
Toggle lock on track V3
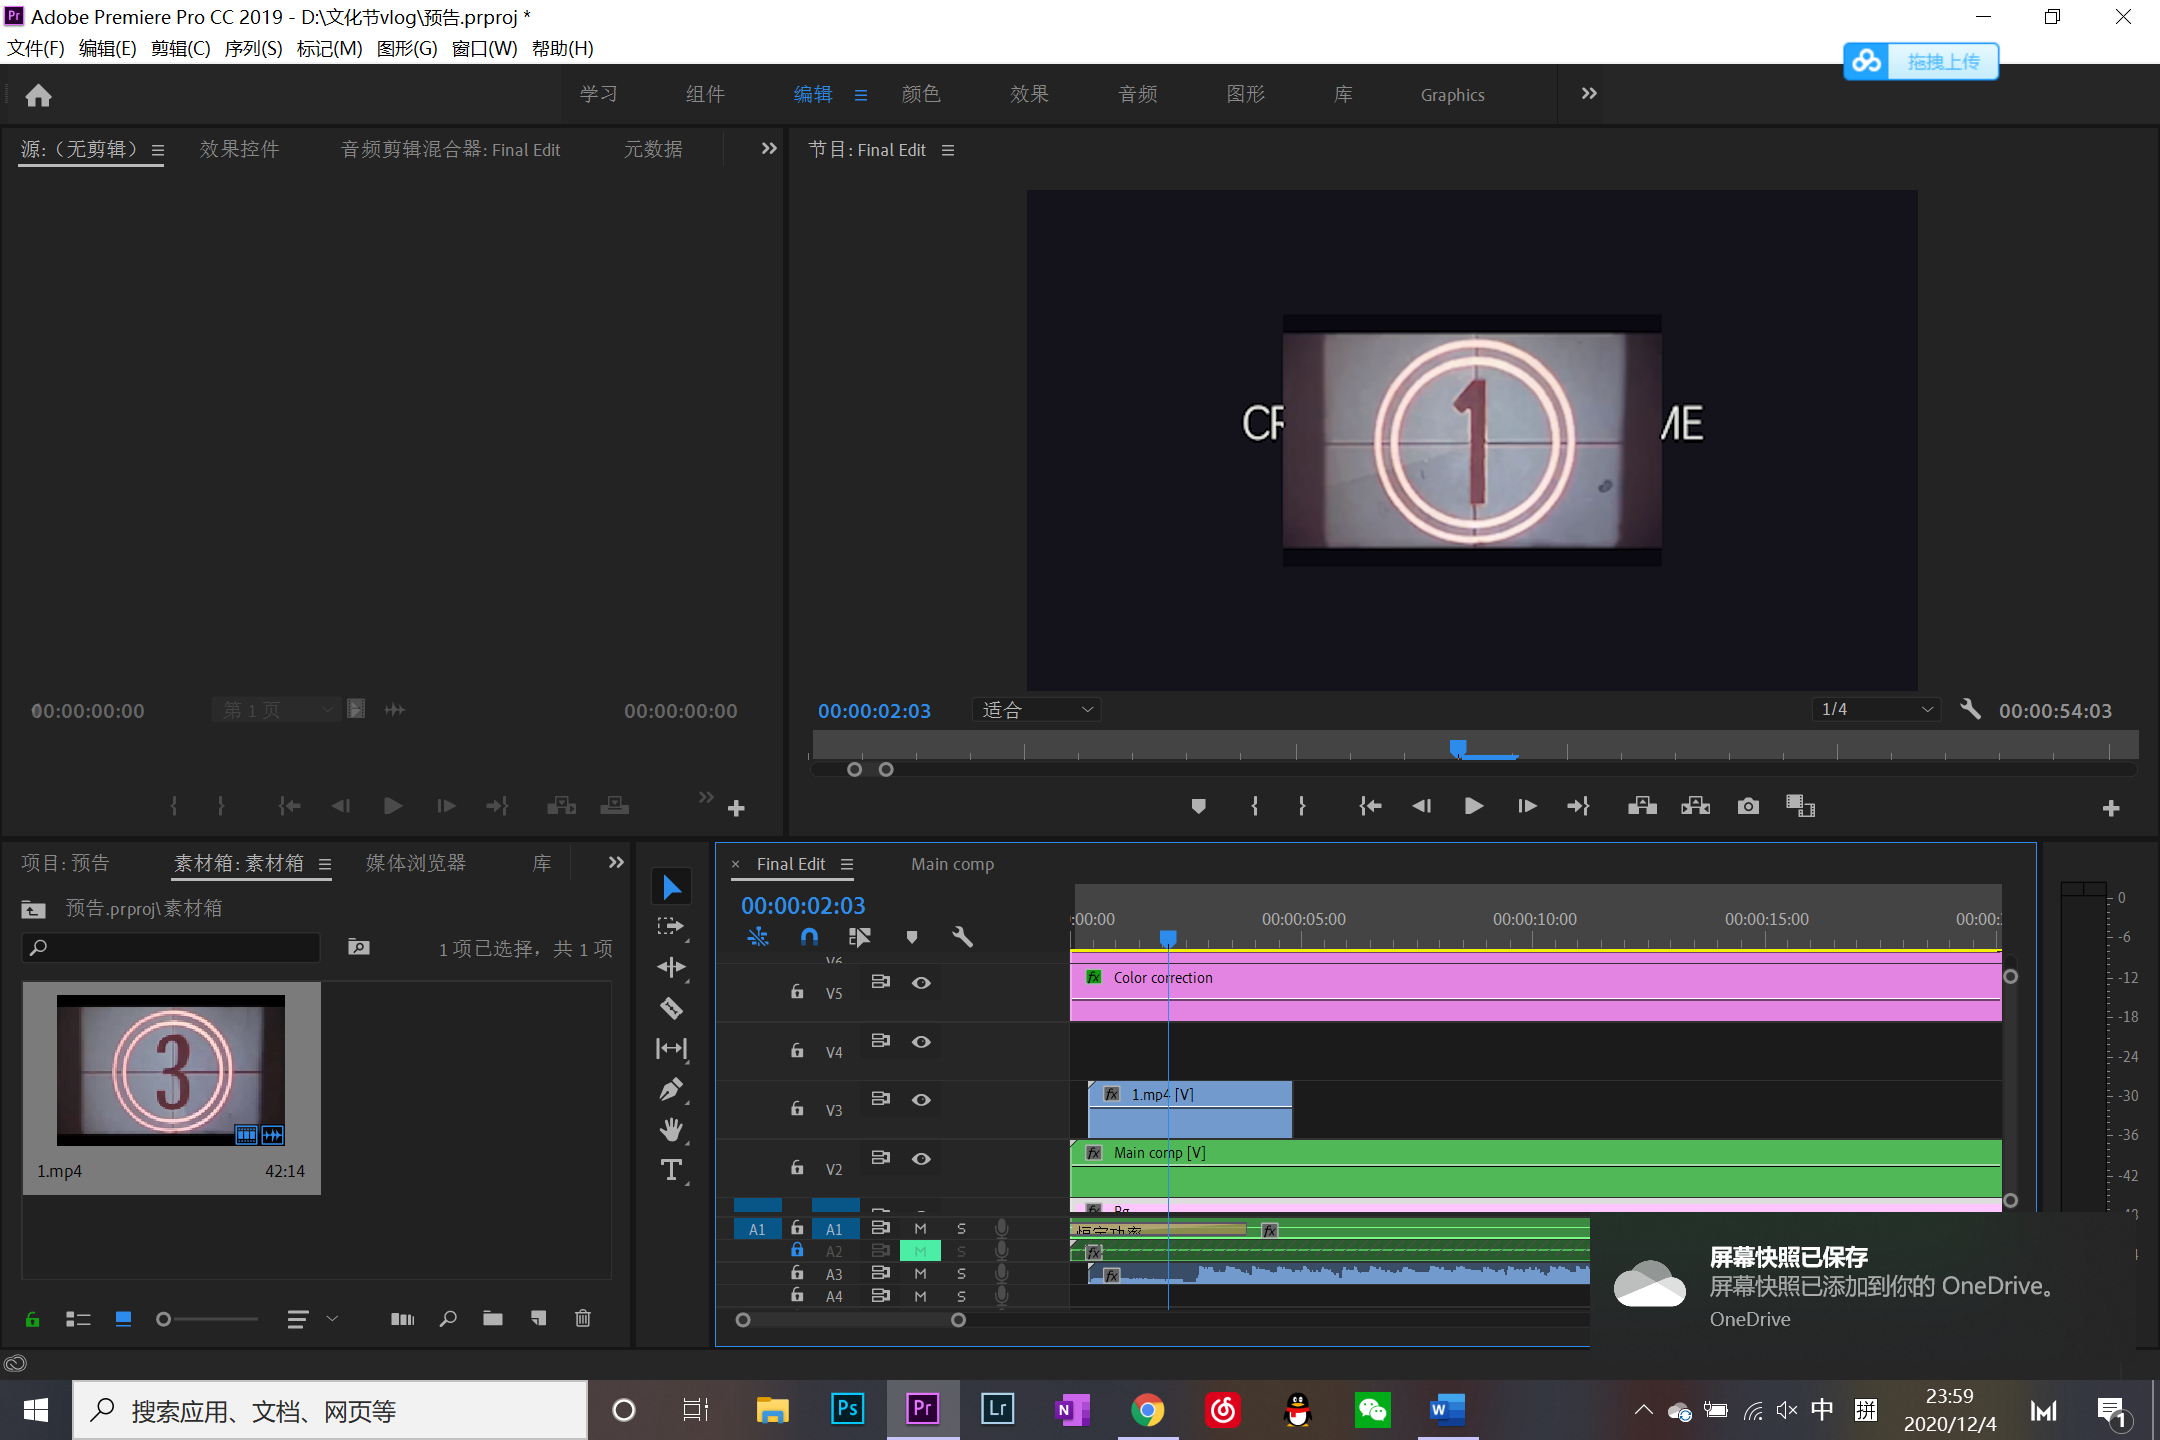click(797, 1109)
